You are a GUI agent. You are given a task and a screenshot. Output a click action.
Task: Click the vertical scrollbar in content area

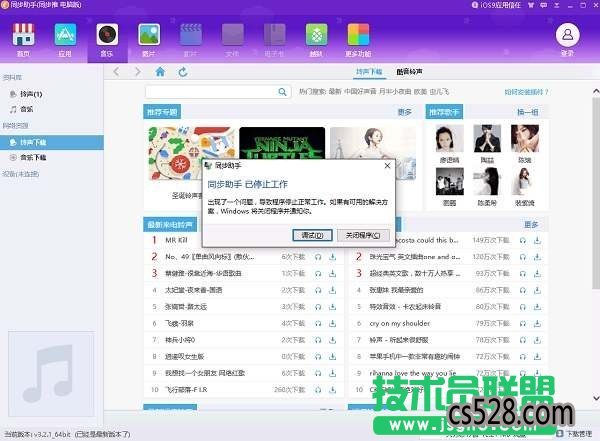click(596, 191)
